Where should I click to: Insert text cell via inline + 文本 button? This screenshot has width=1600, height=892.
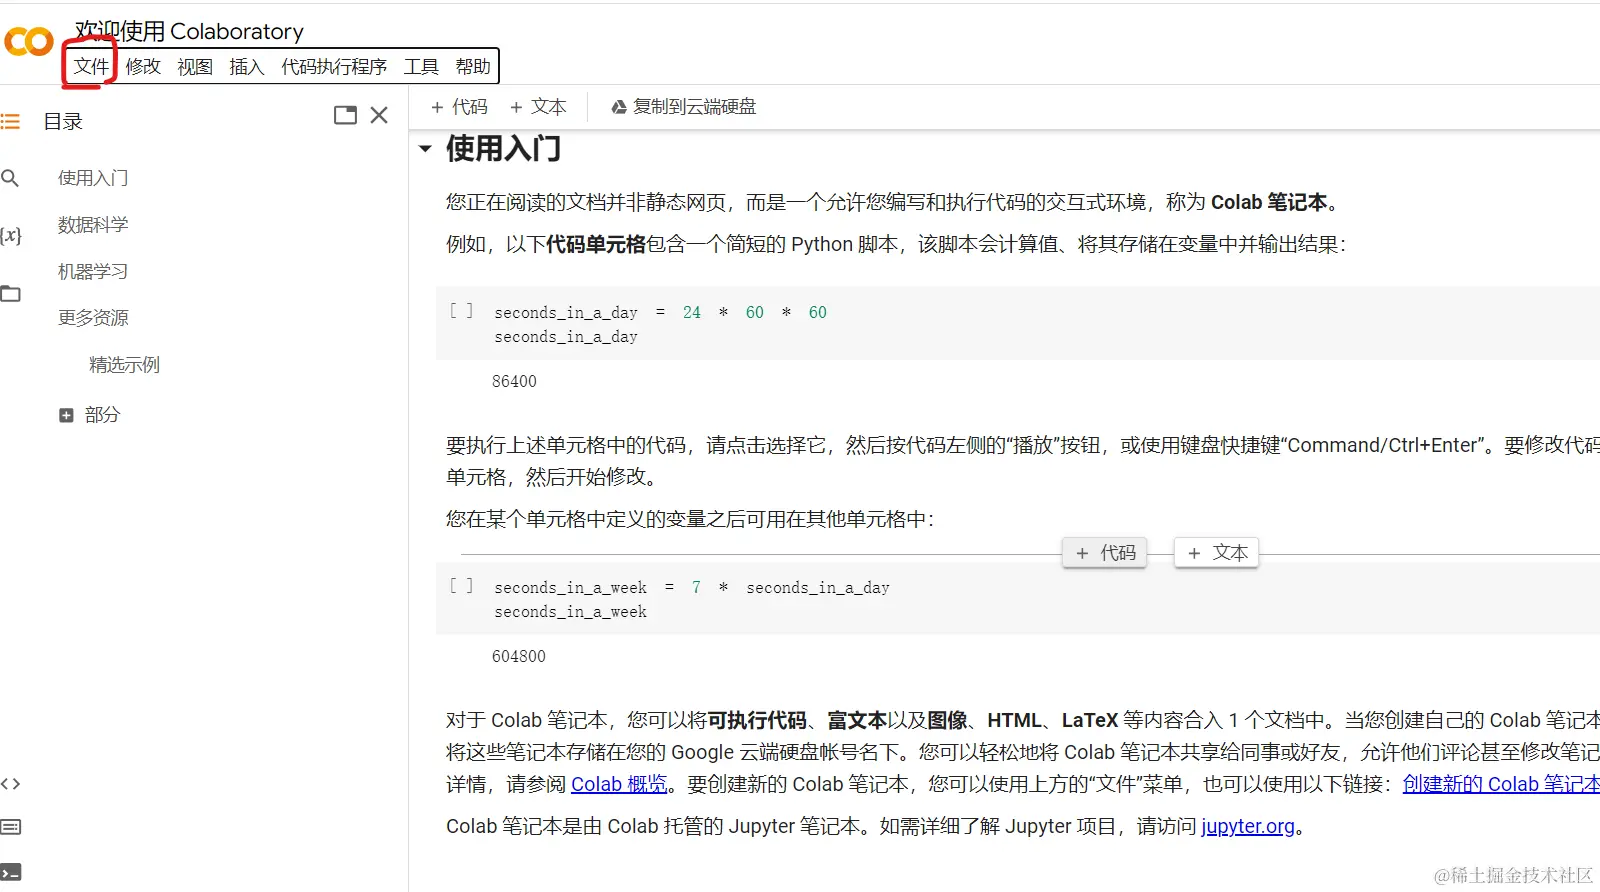pyautogui.click(x=1217, y=553)
